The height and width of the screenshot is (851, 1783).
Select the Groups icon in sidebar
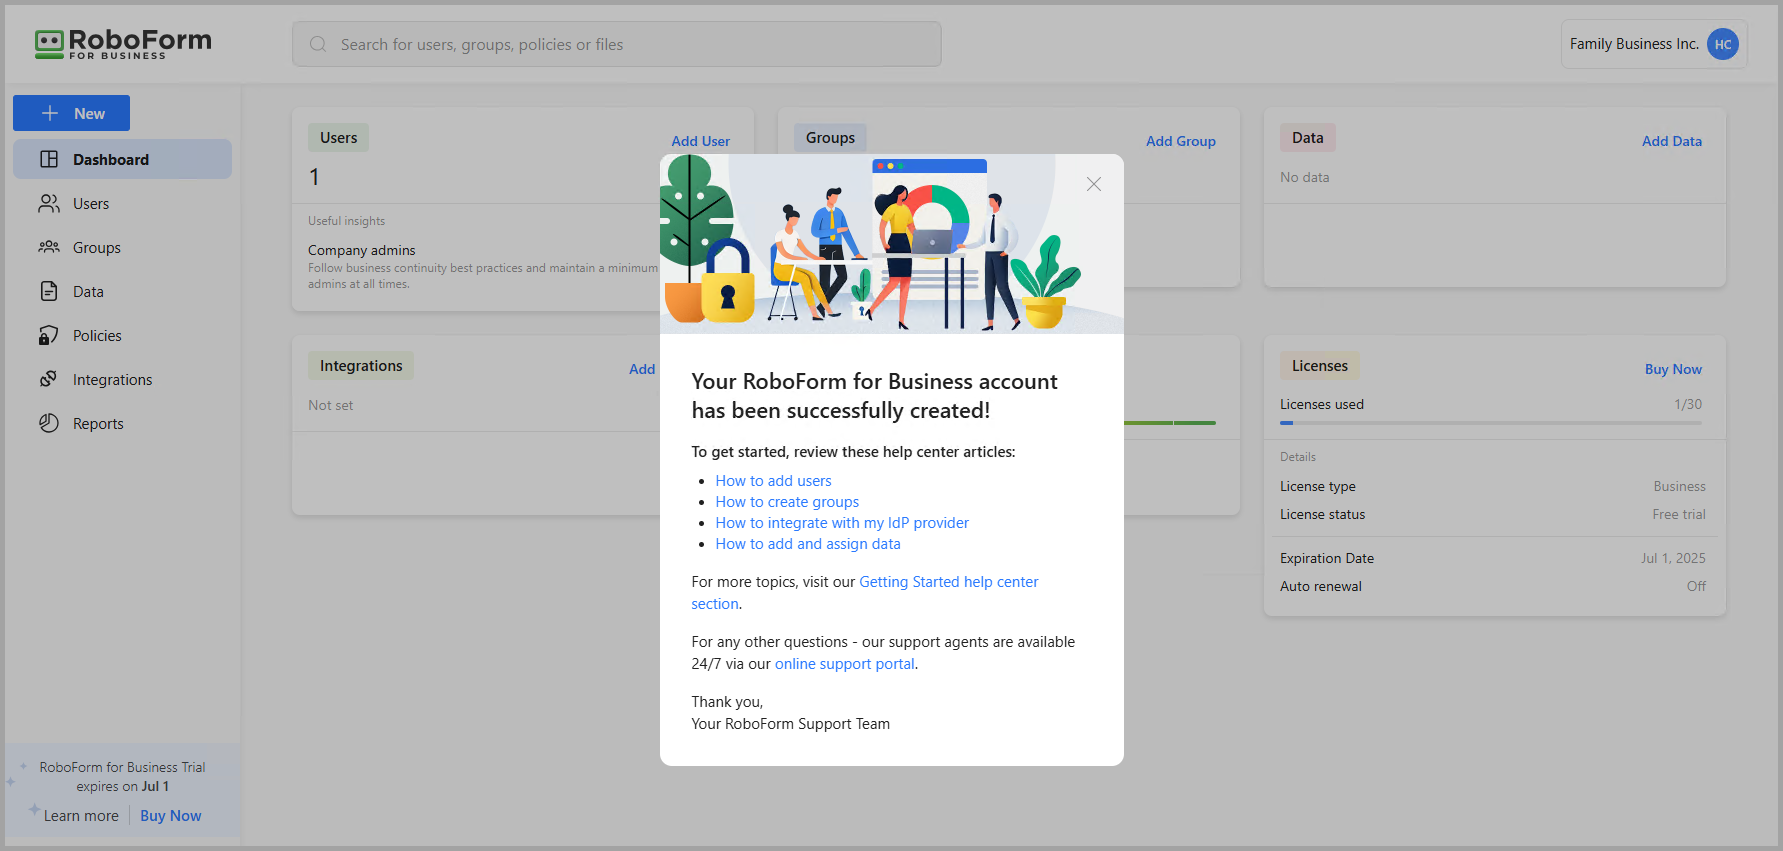(49, 247)
